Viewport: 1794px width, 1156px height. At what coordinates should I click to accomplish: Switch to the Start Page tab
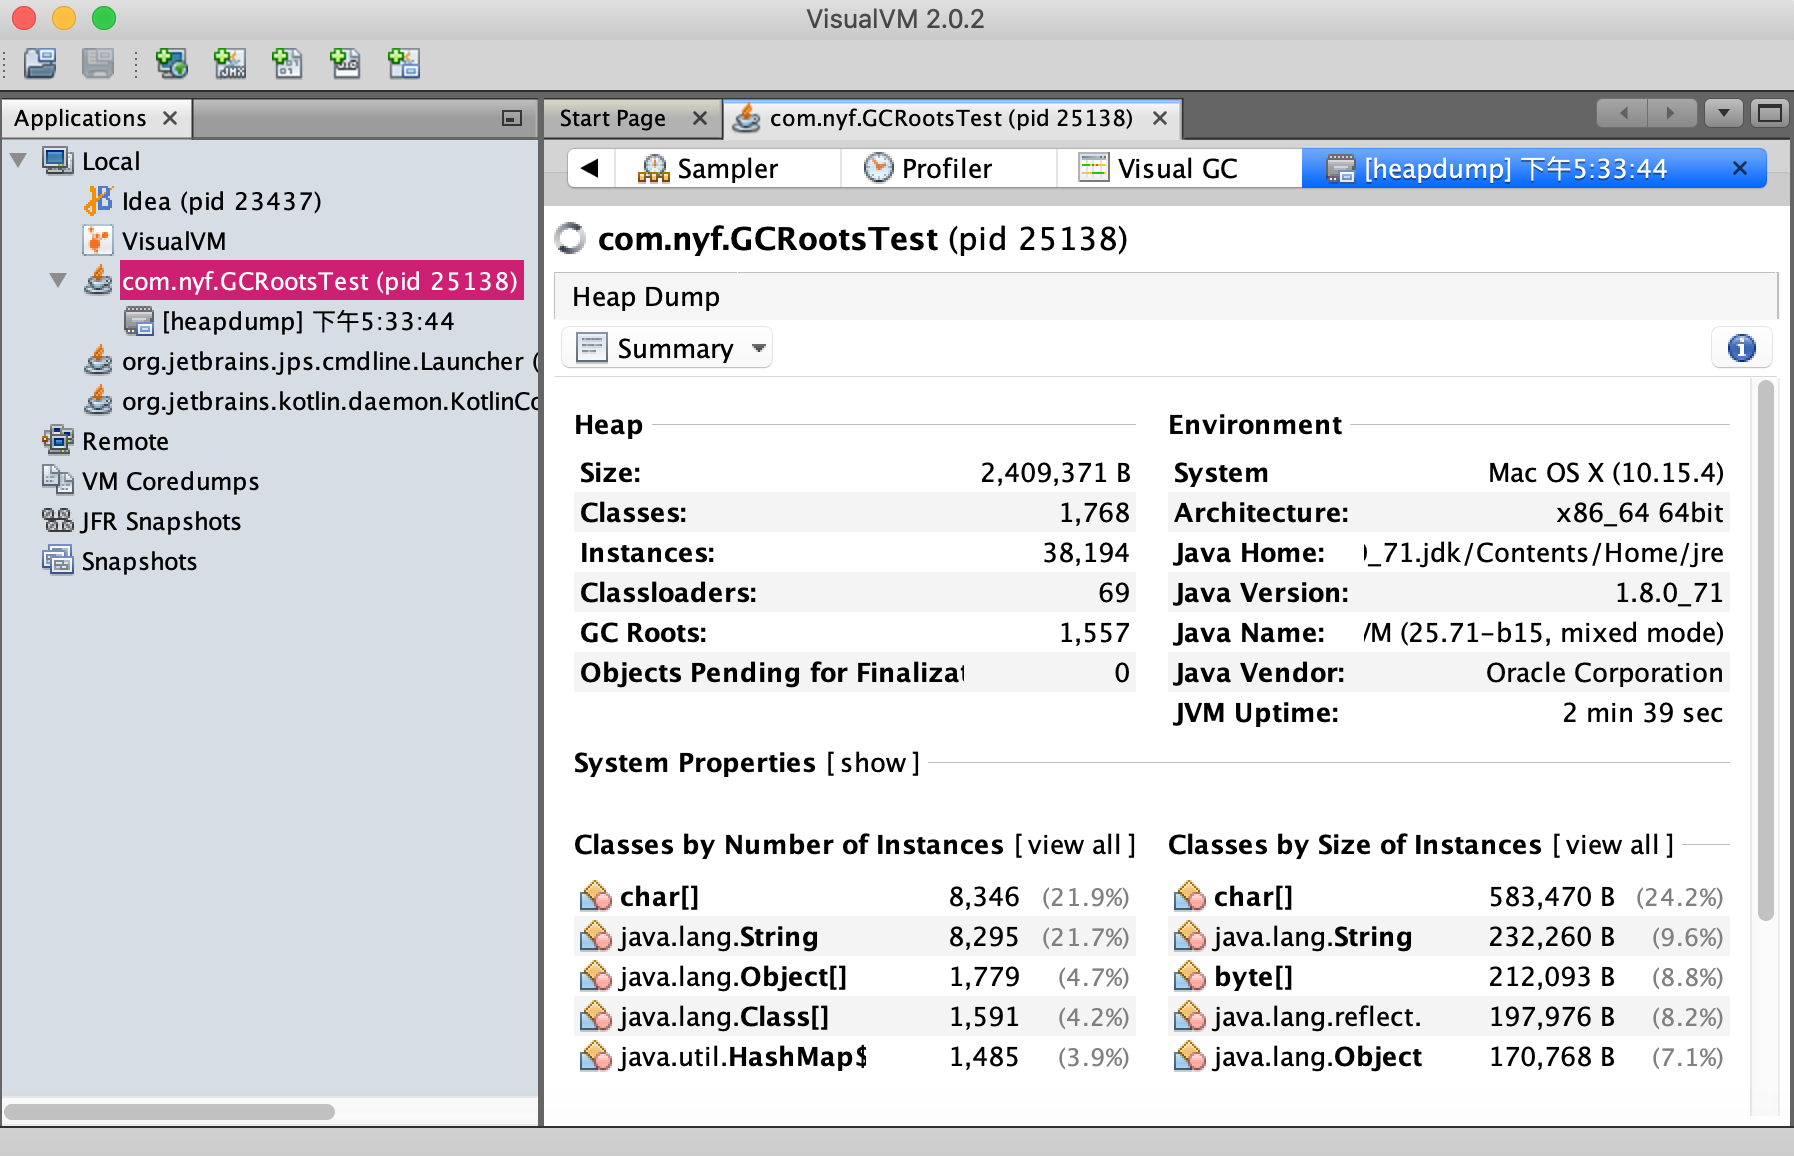[612, 118]
